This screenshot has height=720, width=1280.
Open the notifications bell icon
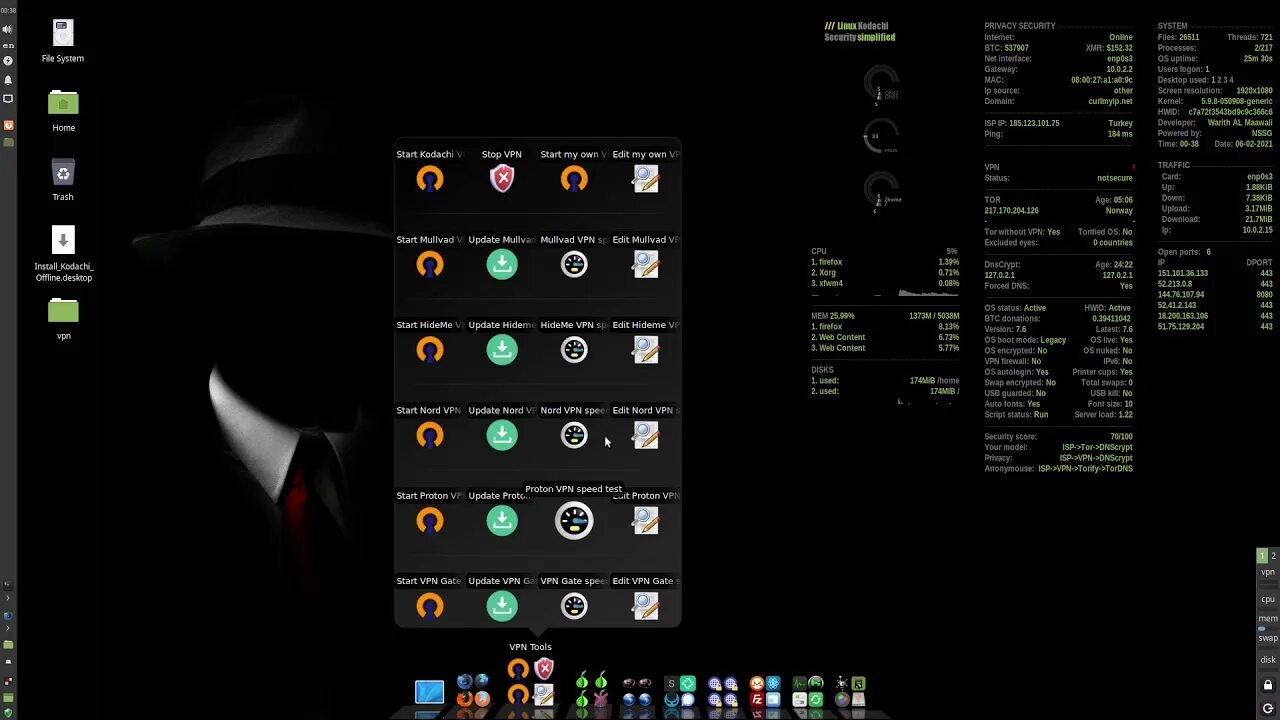tap(8, 80)
